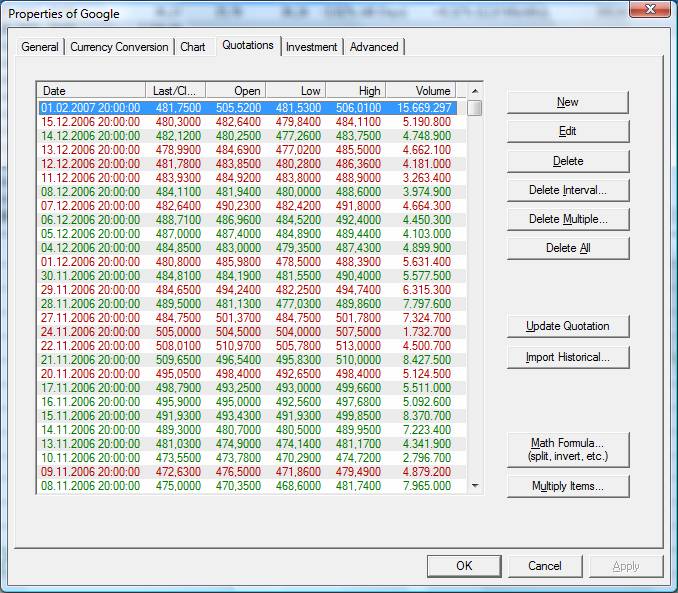Open Math Formula (split, invert) dialog
678x593 pixels.
tap(568, 449)
